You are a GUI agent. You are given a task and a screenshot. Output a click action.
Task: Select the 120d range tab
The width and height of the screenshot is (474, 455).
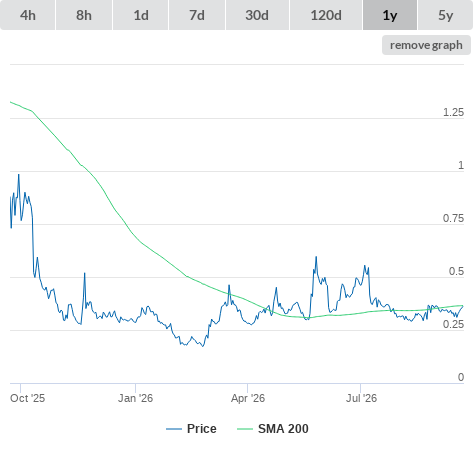coord(326,15)
